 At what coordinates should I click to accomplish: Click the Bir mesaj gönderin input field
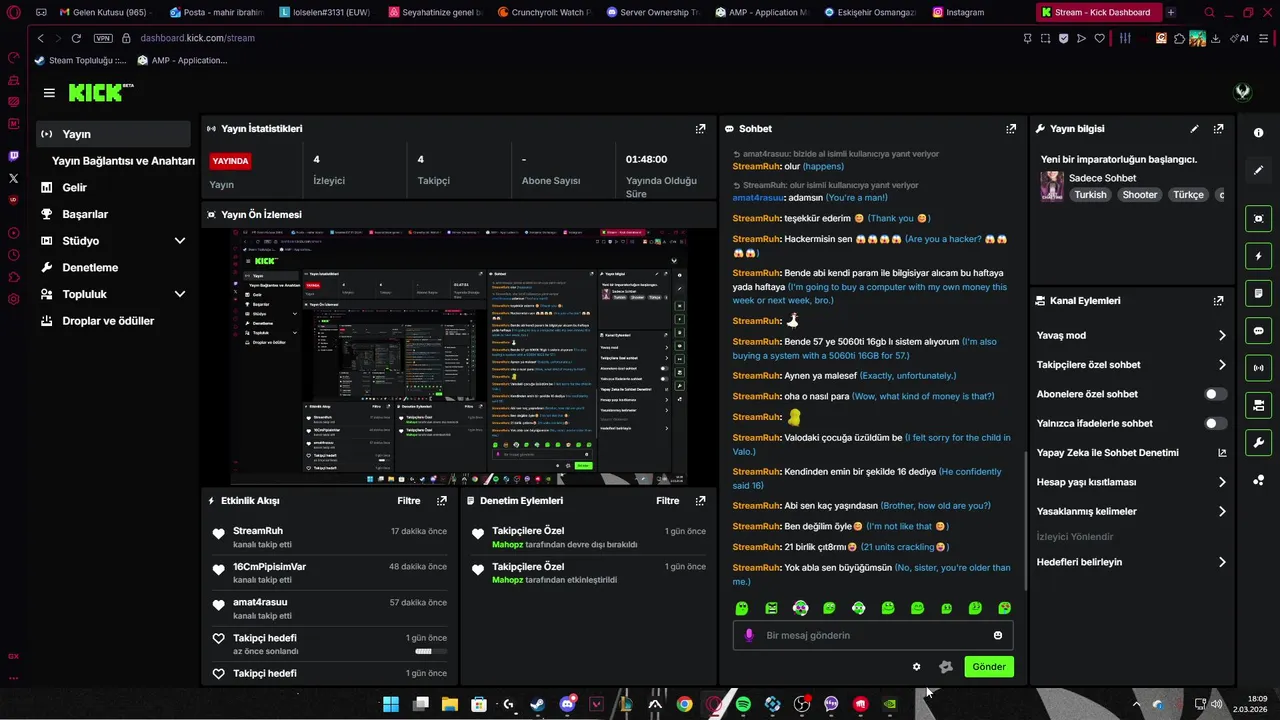[x=873, y=636]
